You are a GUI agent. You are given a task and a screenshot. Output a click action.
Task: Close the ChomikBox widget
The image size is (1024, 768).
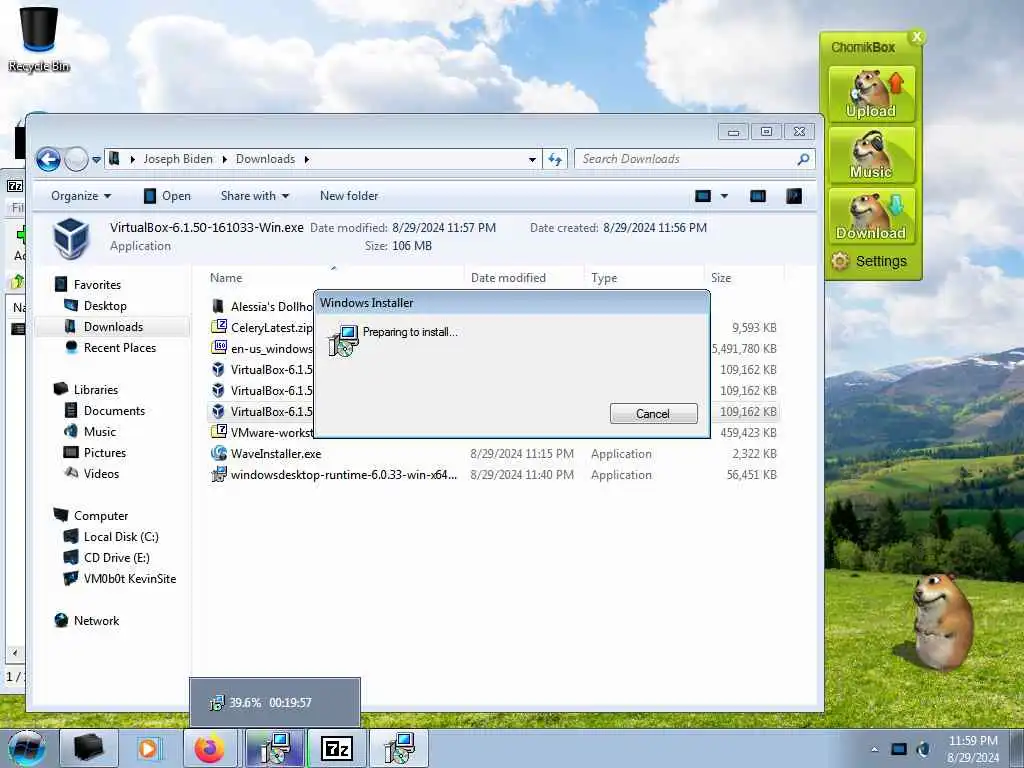click(917, 37)
